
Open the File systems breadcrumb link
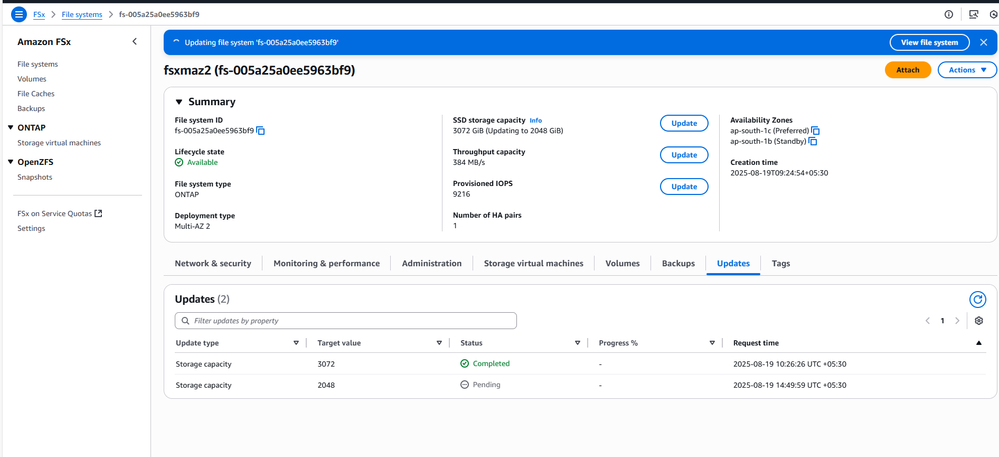click(82, 15)
